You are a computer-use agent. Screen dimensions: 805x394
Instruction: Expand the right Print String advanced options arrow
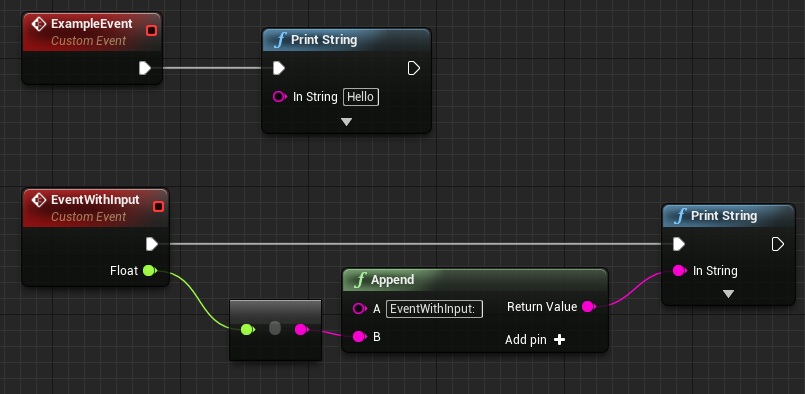728,294
